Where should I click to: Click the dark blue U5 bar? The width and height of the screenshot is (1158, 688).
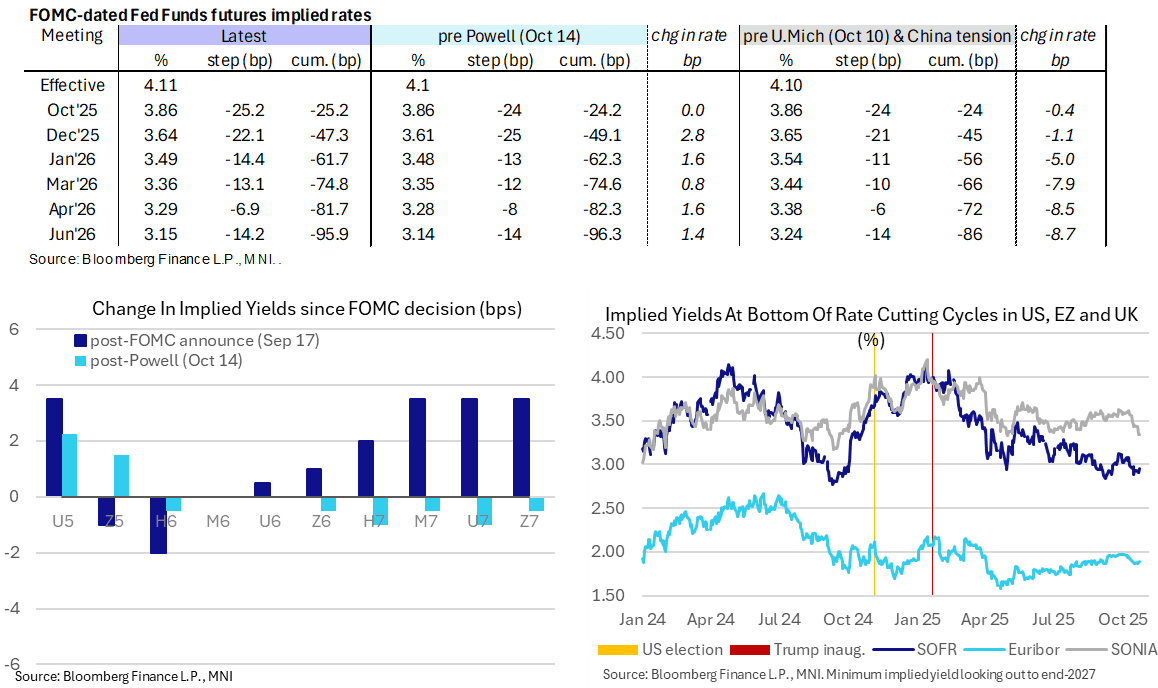[55, 447]
